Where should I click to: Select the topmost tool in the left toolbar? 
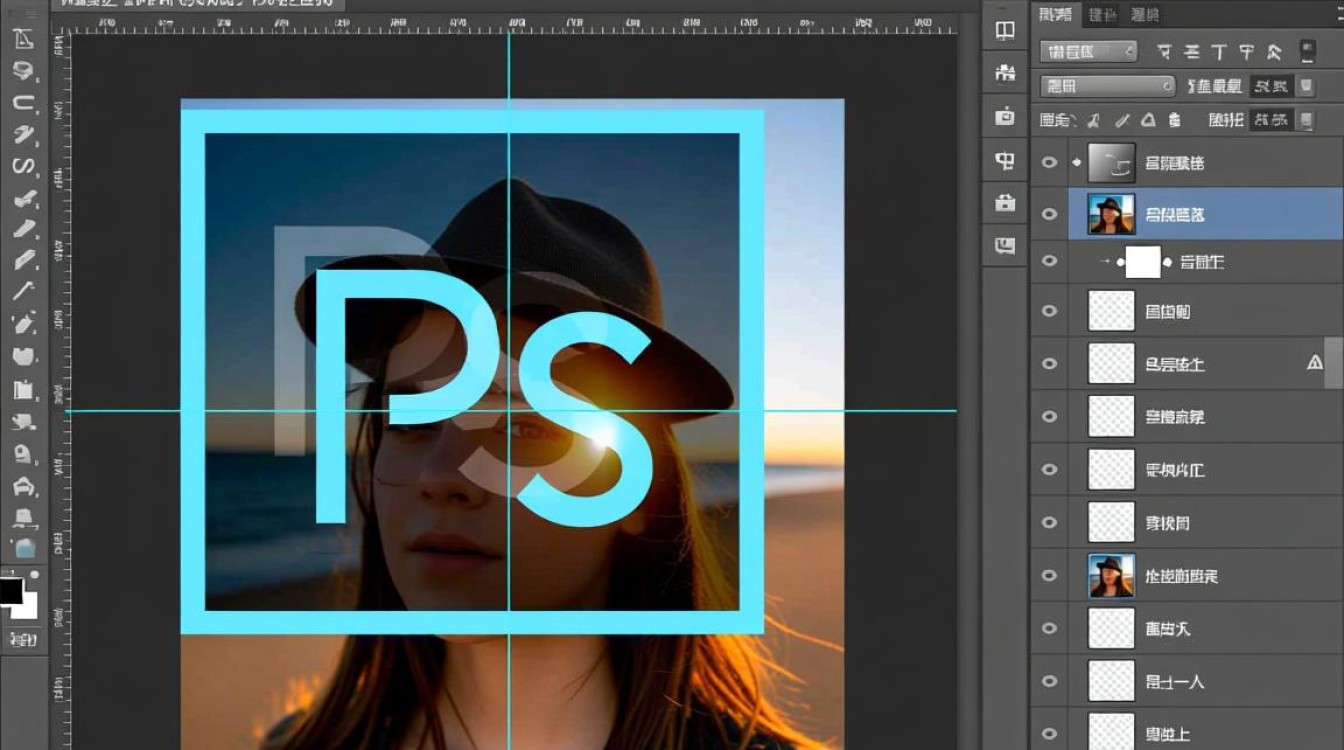[24, 39]
